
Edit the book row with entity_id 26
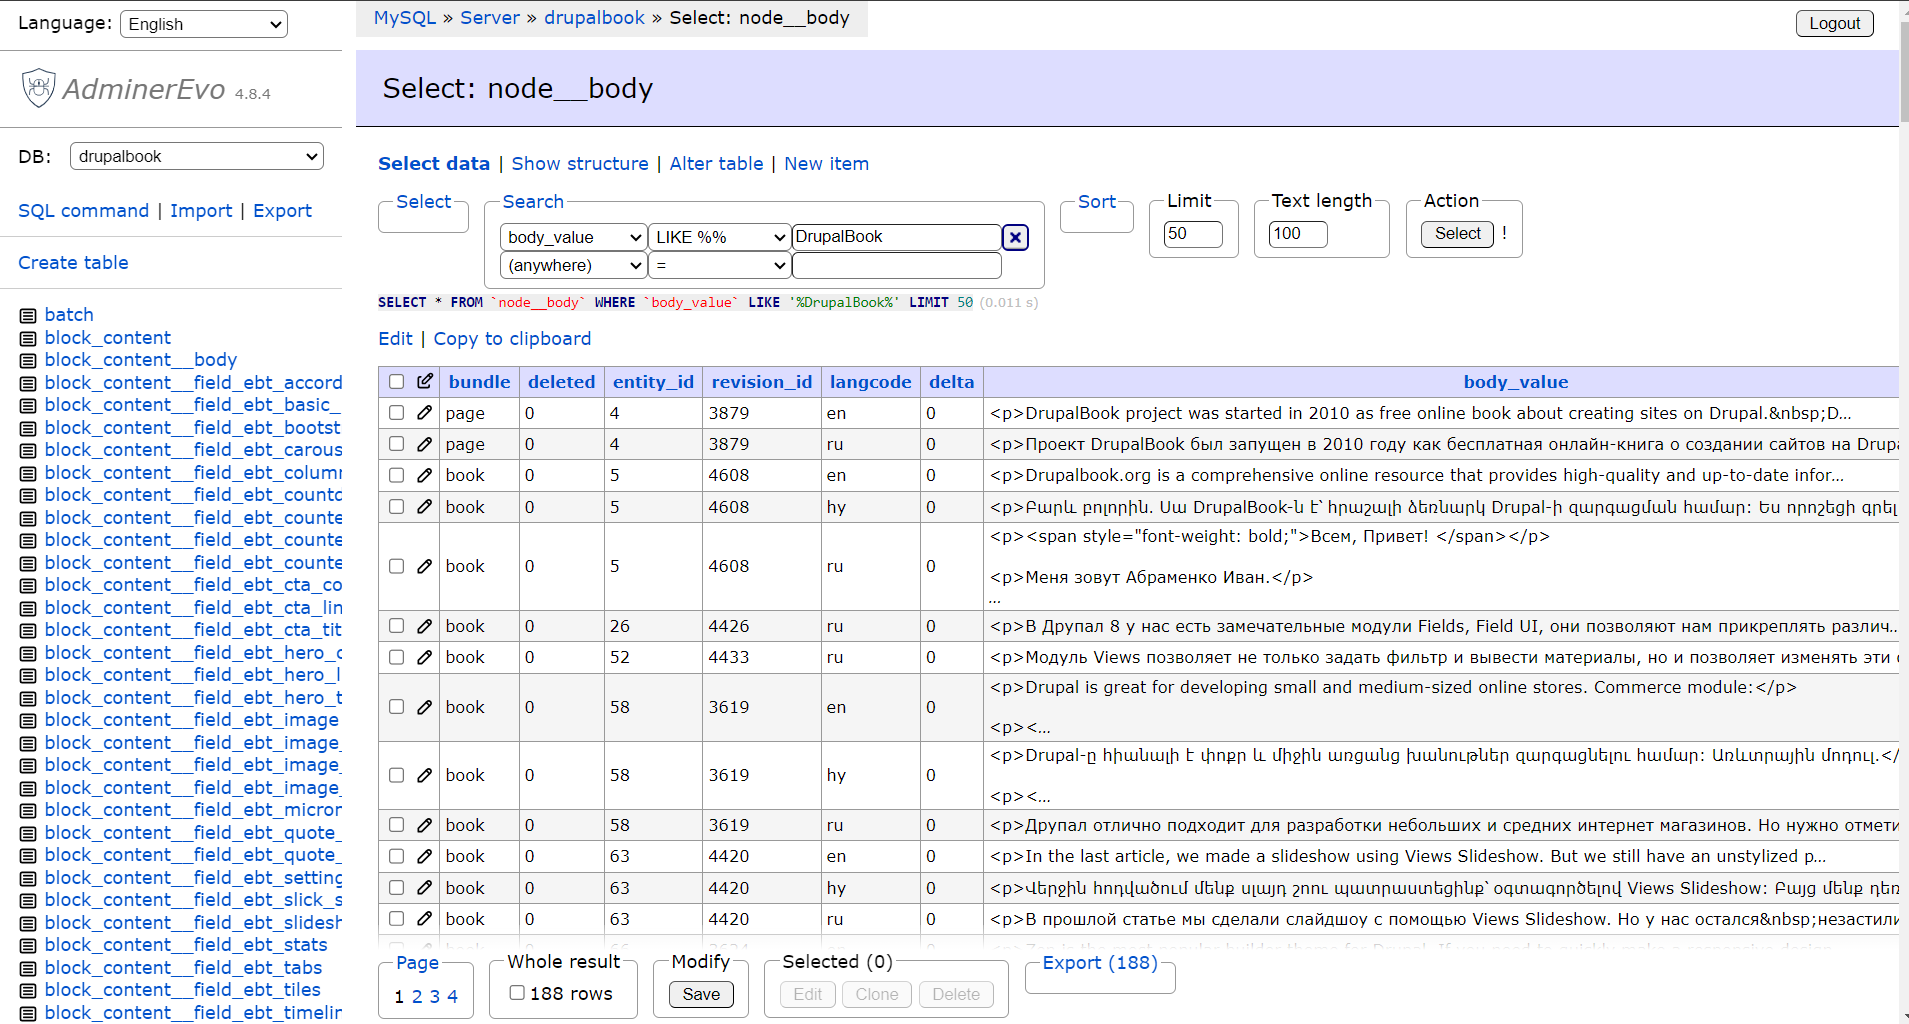point(425,626)
